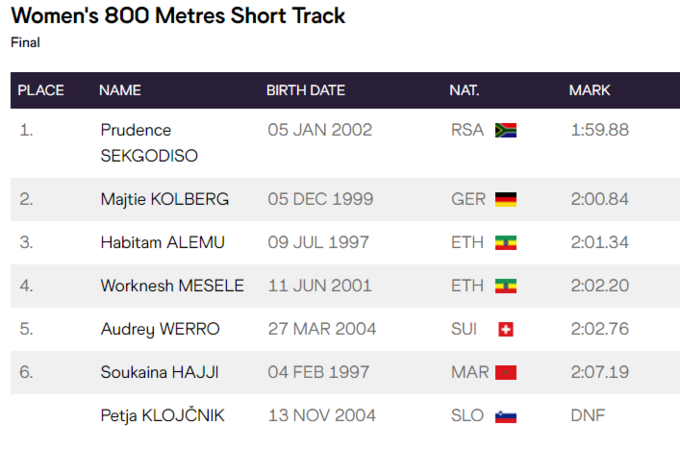Click Habitam Alemu's Ethiopia flag

tap(506, 243)
